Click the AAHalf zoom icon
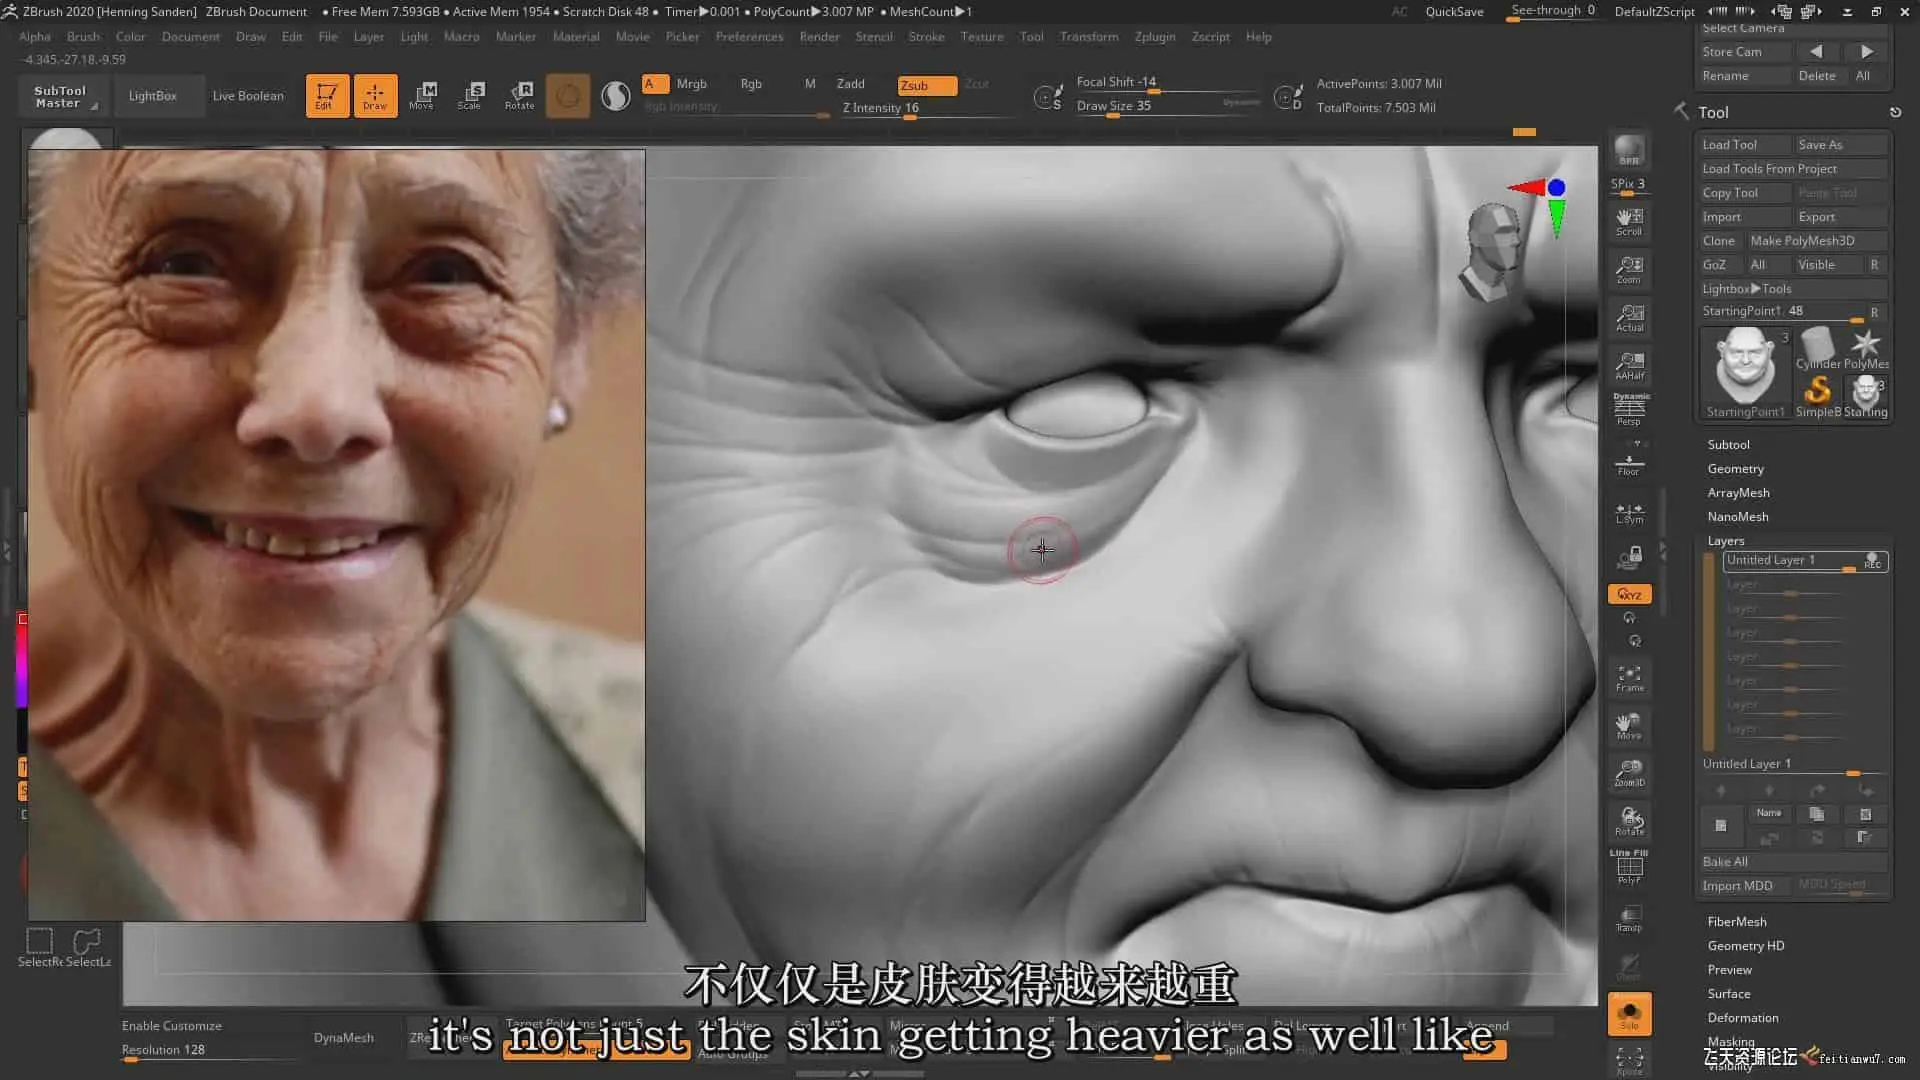This screenshot has height=1080, width=1920. 1629,365
